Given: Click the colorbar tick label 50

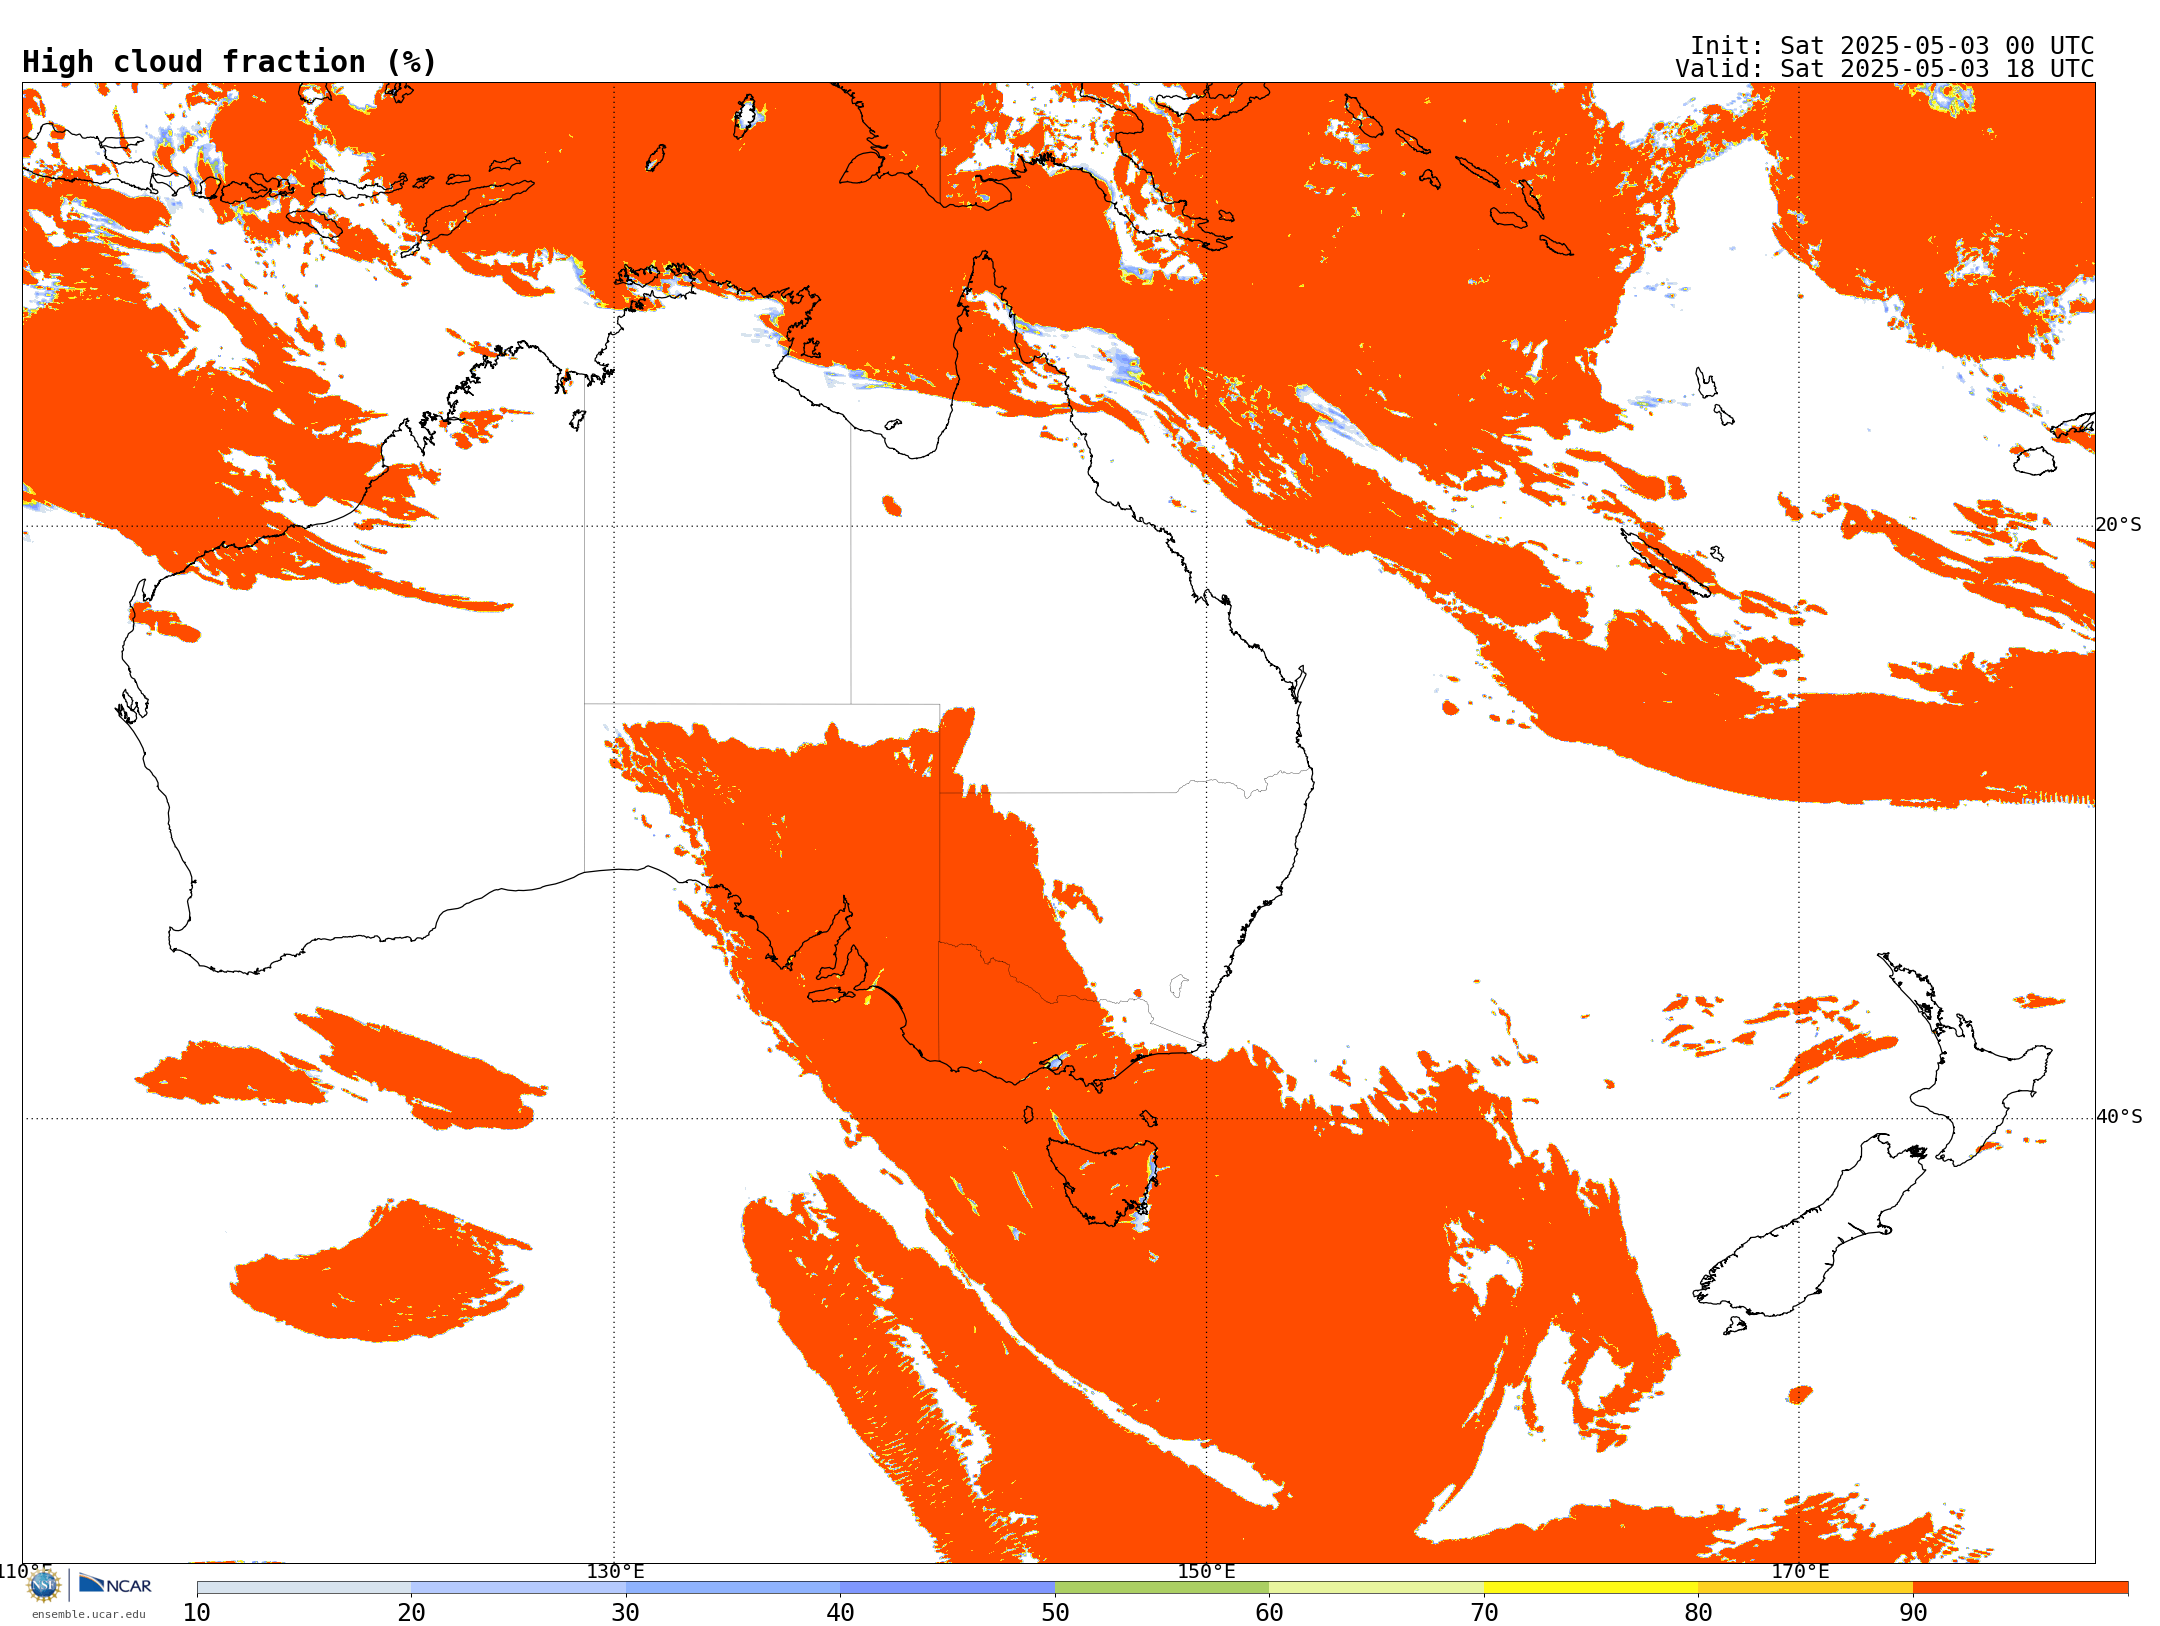Looking at the screenshot, I should [1055, 1613].
